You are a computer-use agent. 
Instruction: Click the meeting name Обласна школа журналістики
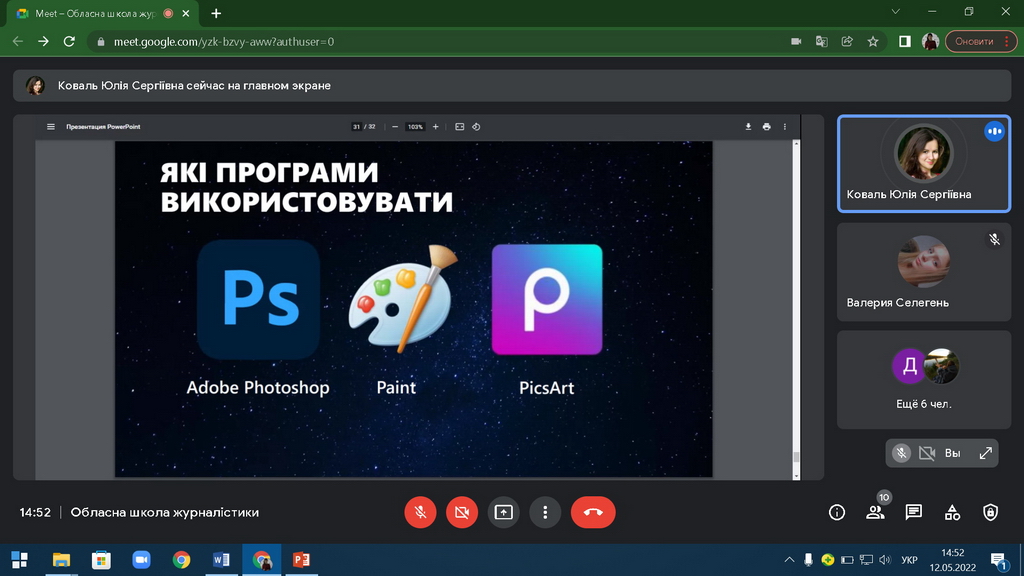click(165, 513)
